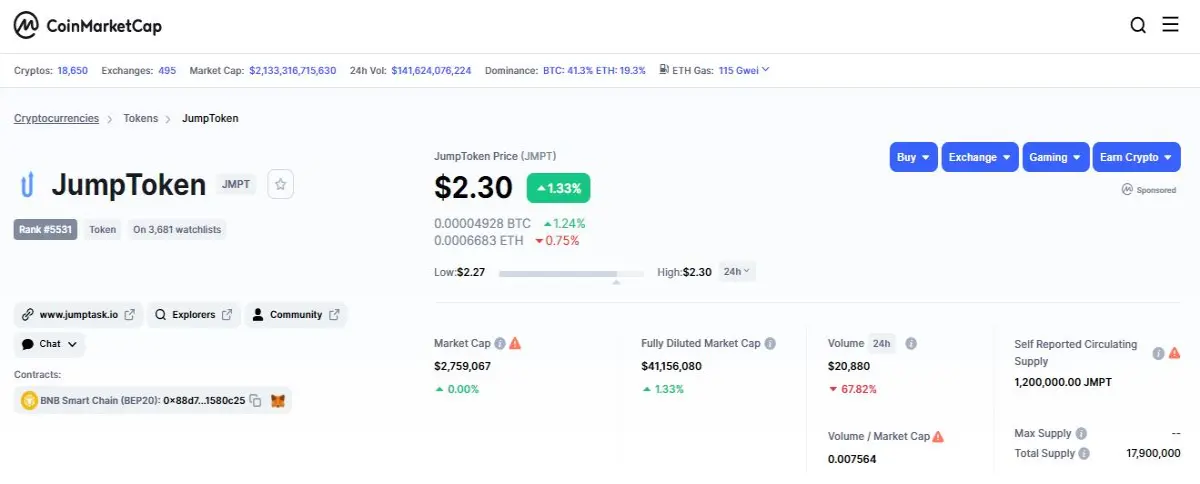1200x484 pixels.
Task: Click the 67.82% volume change
Action: [852, 389]
